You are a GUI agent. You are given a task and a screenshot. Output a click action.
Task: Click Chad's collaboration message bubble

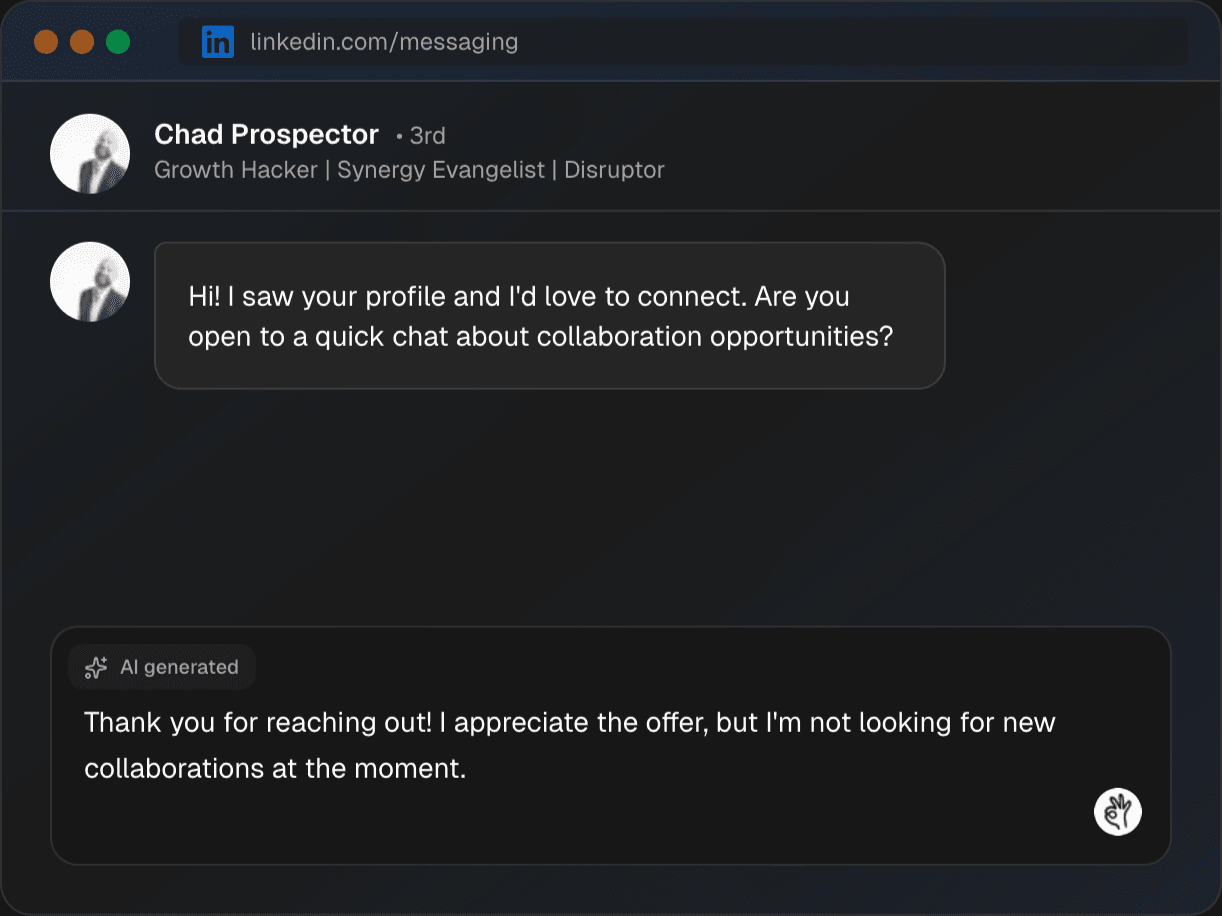pyautogui.click(x=549, y=316)
